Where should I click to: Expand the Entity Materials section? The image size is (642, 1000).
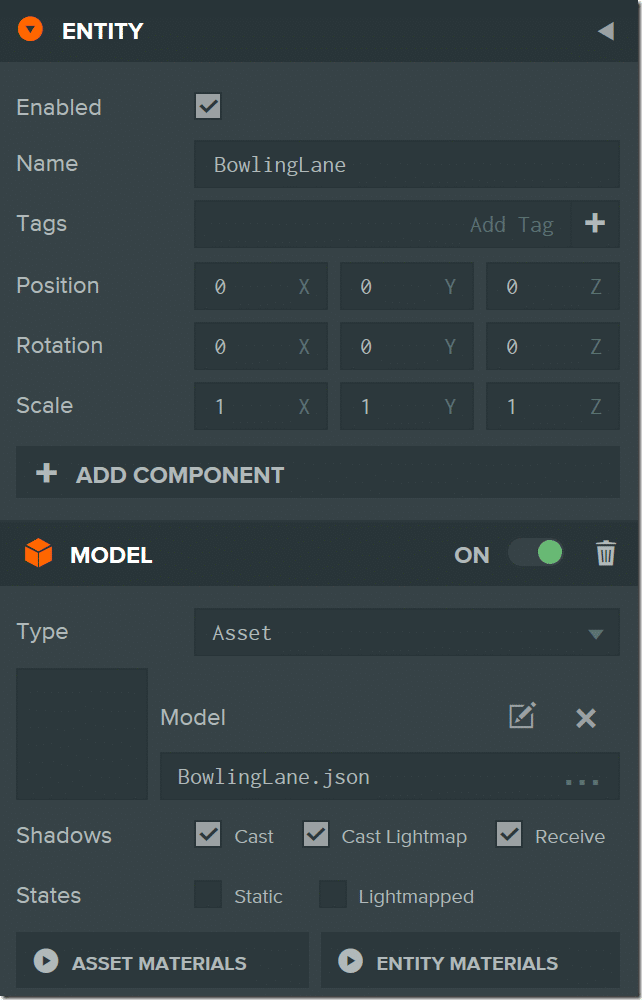[x=471, y=960]
